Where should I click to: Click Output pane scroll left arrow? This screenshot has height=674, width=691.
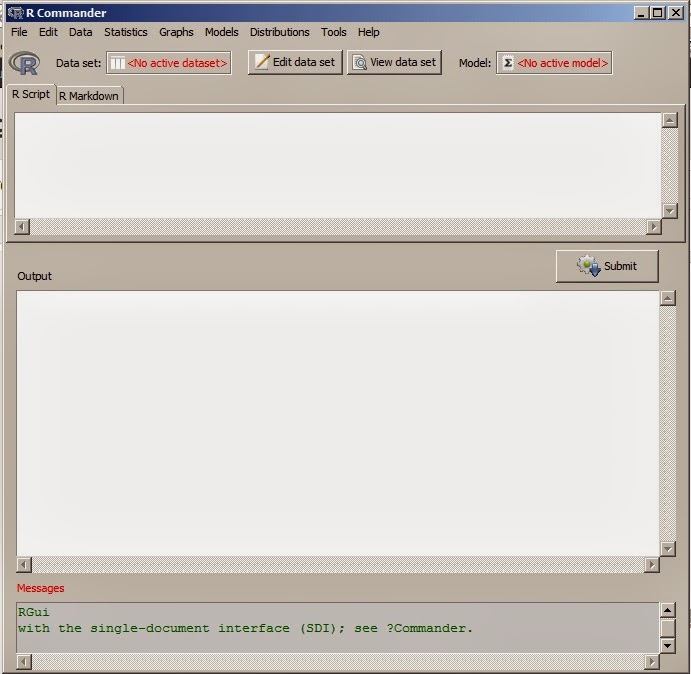click(x=24, y=565)
